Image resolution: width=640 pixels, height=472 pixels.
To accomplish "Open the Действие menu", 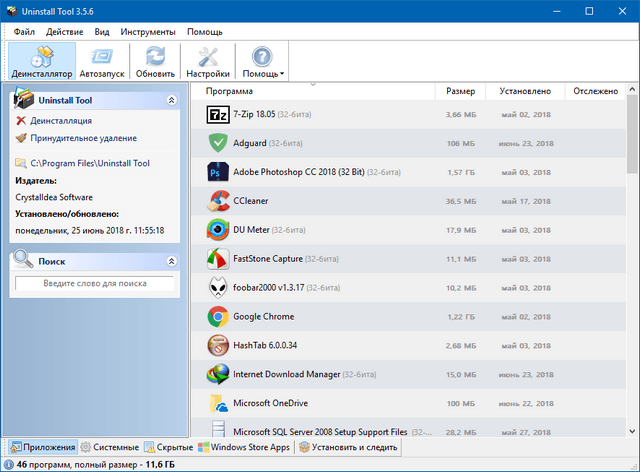I will click(64, 31).
